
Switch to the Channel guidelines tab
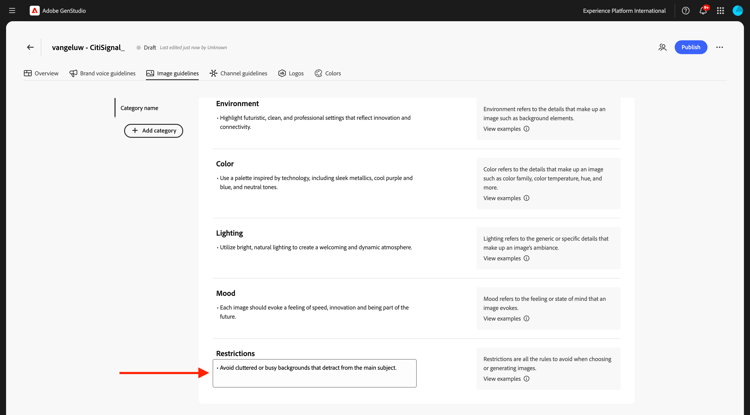(x=238, y=73)
